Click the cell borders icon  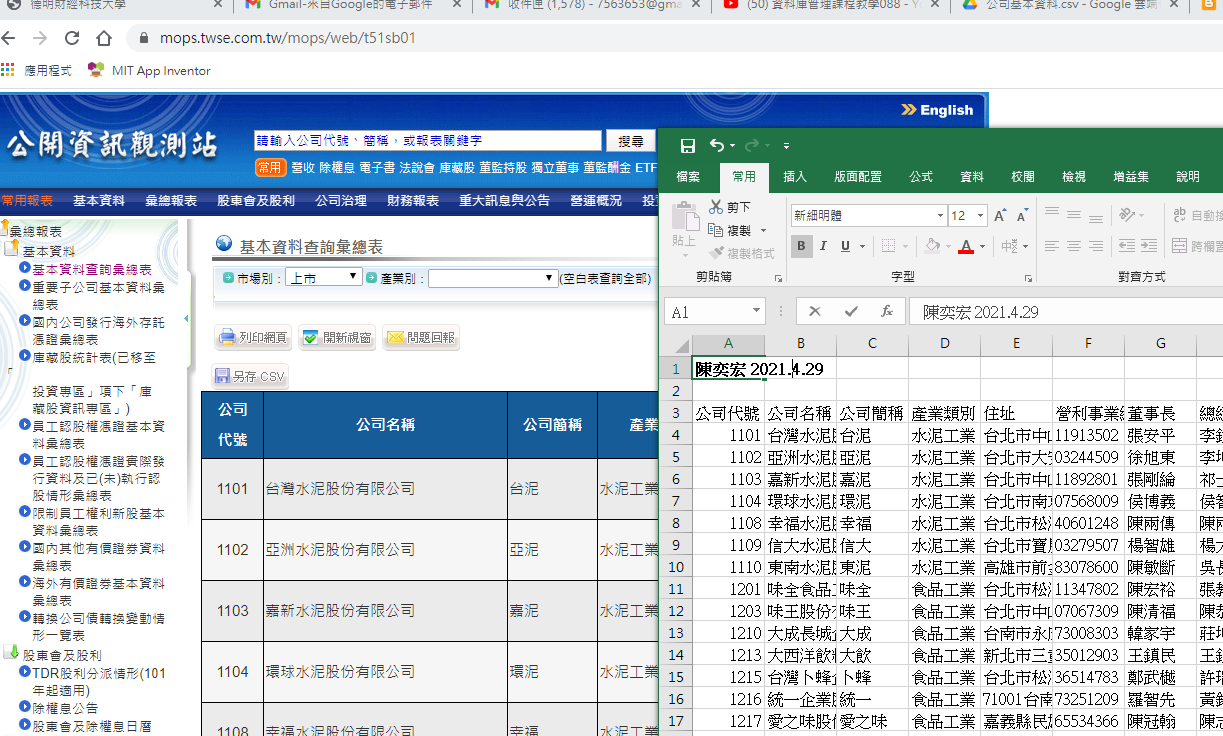(x=887, y=246)
